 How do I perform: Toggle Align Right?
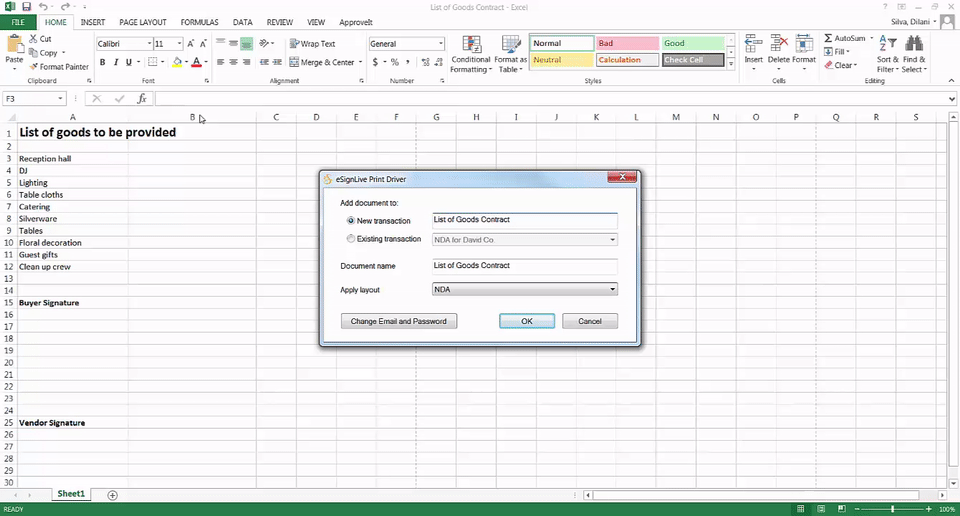pyautogui.click(x=246, y=62)
